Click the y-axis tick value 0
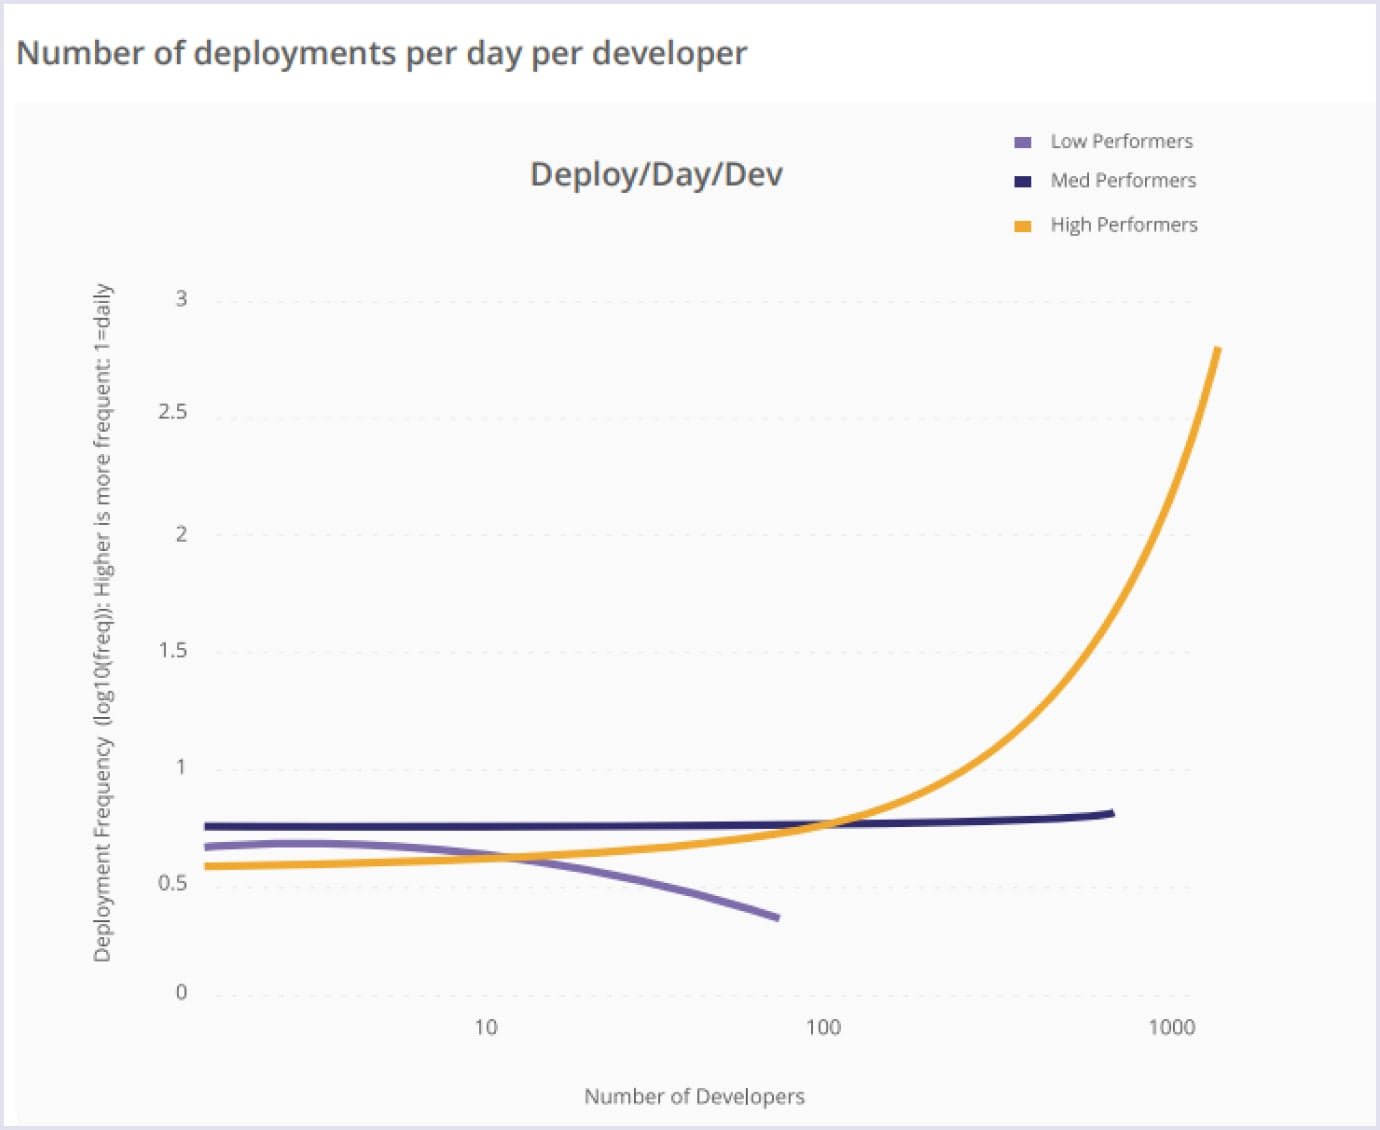The height and width of the screenshot is (1130, 1380). (x=181, y=992)
